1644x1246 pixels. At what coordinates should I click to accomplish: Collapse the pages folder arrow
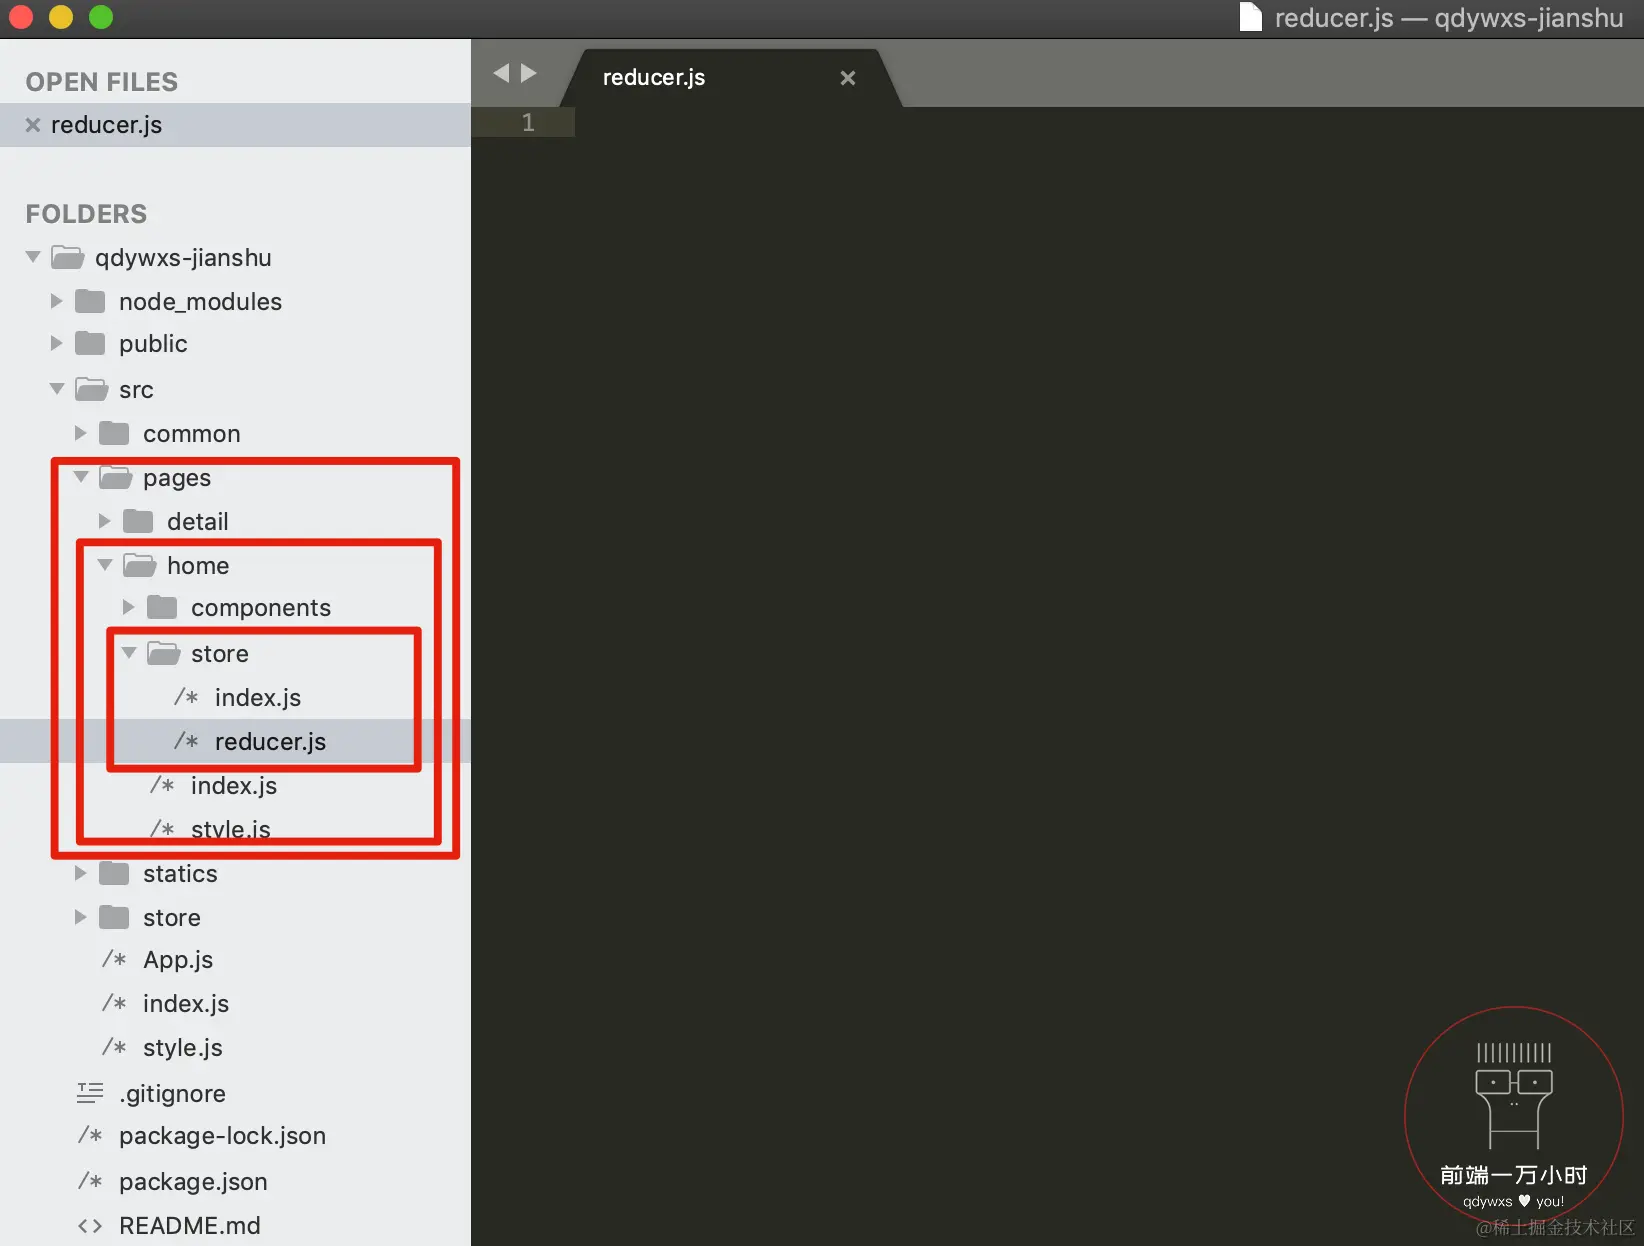pos(81,477)
